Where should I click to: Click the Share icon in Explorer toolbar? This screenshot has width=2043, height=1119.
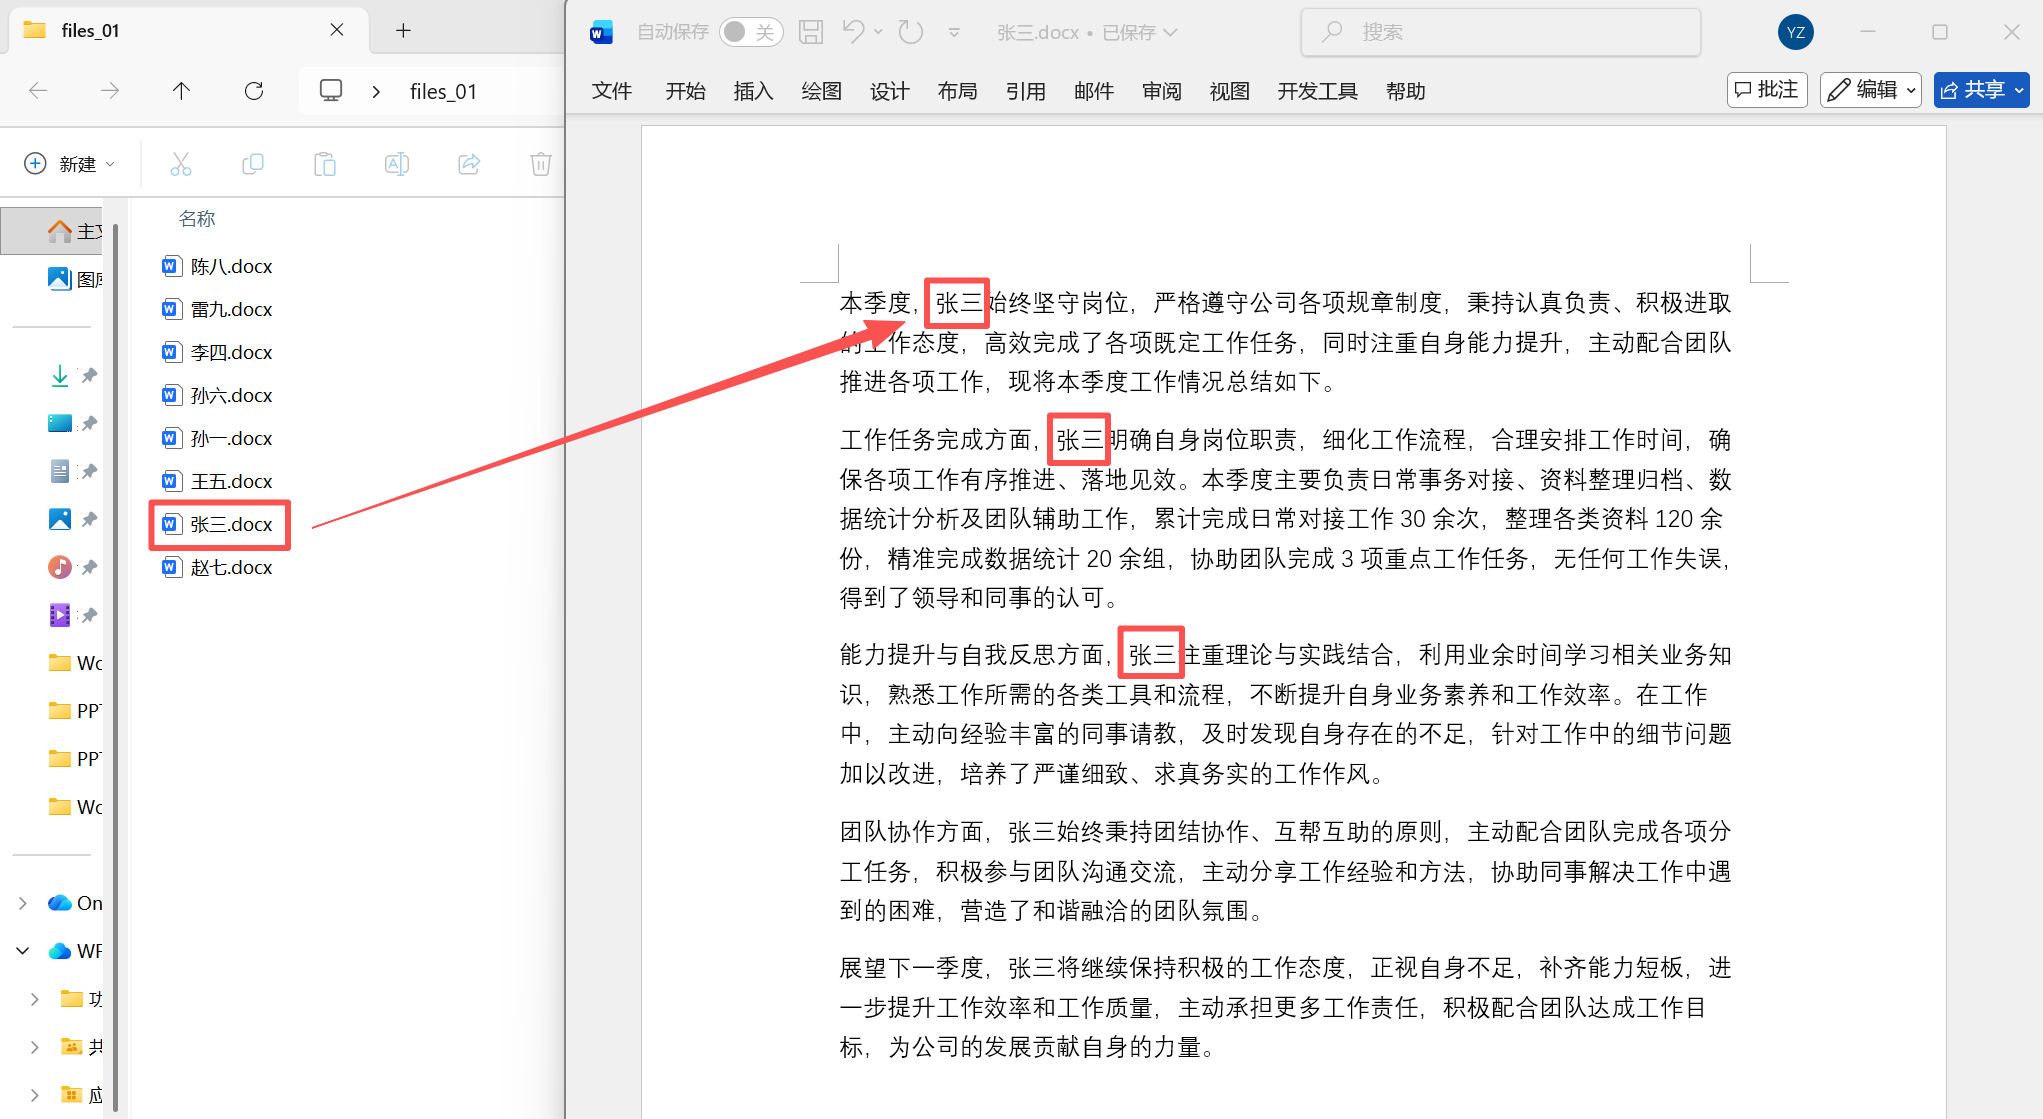469,163
